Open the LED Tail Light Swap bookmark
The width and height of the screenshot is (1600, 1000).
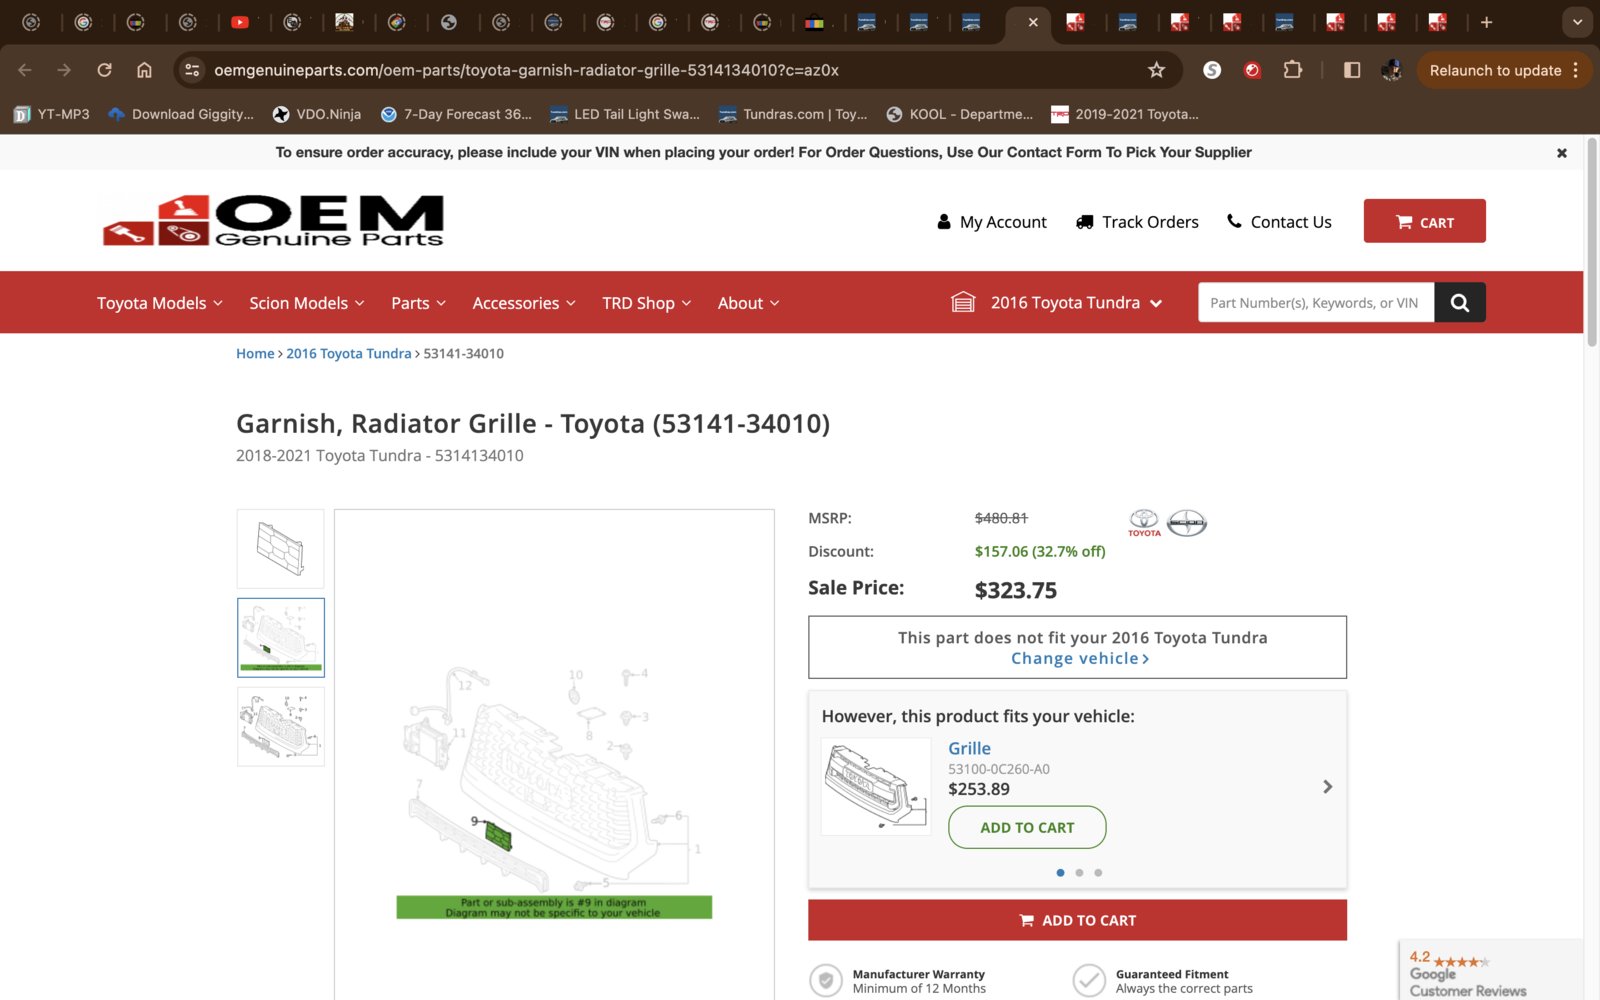click(625, 114)
